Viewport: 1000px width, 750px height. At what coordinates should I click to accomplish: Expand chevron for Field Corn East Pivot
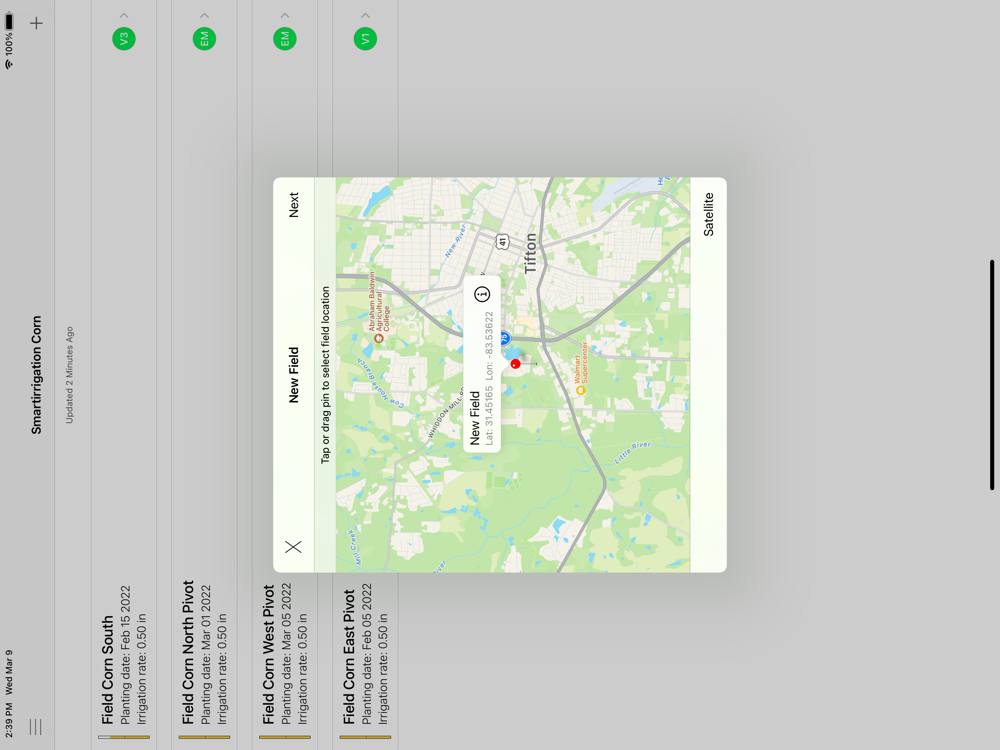(x=365, y=15)
